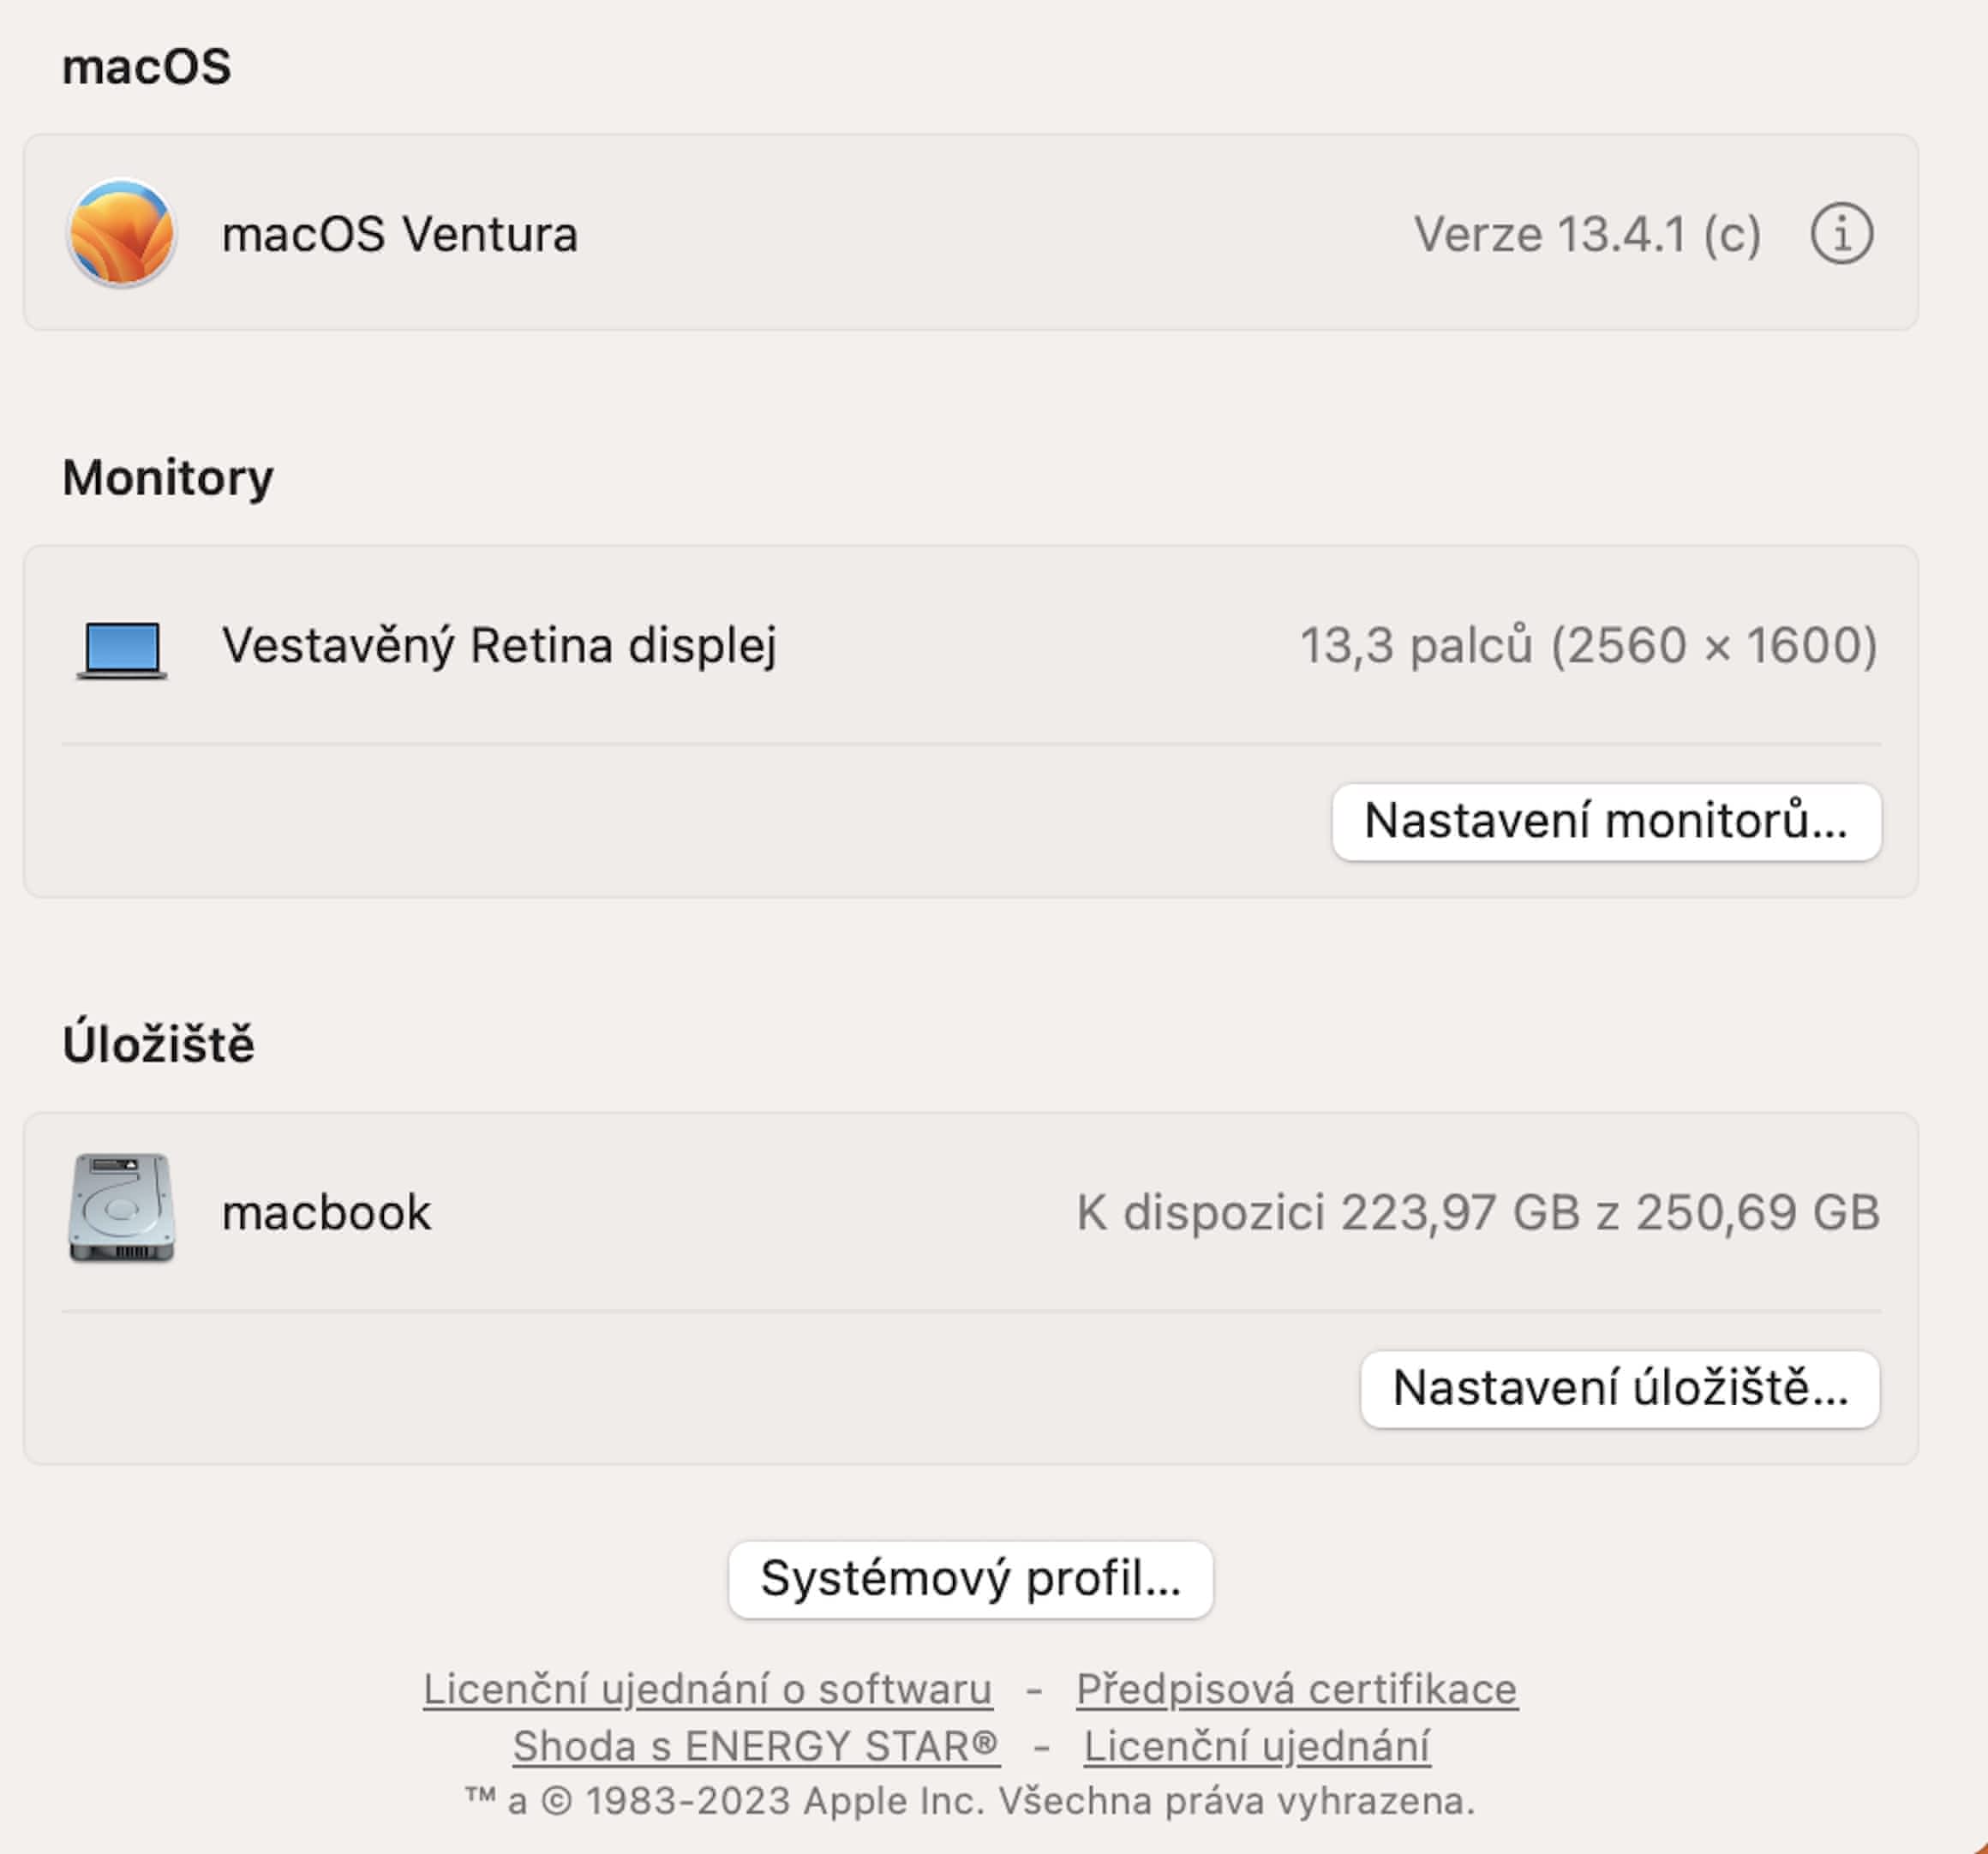Click the macbook hard drive icon

click(x=122, y=1208)
